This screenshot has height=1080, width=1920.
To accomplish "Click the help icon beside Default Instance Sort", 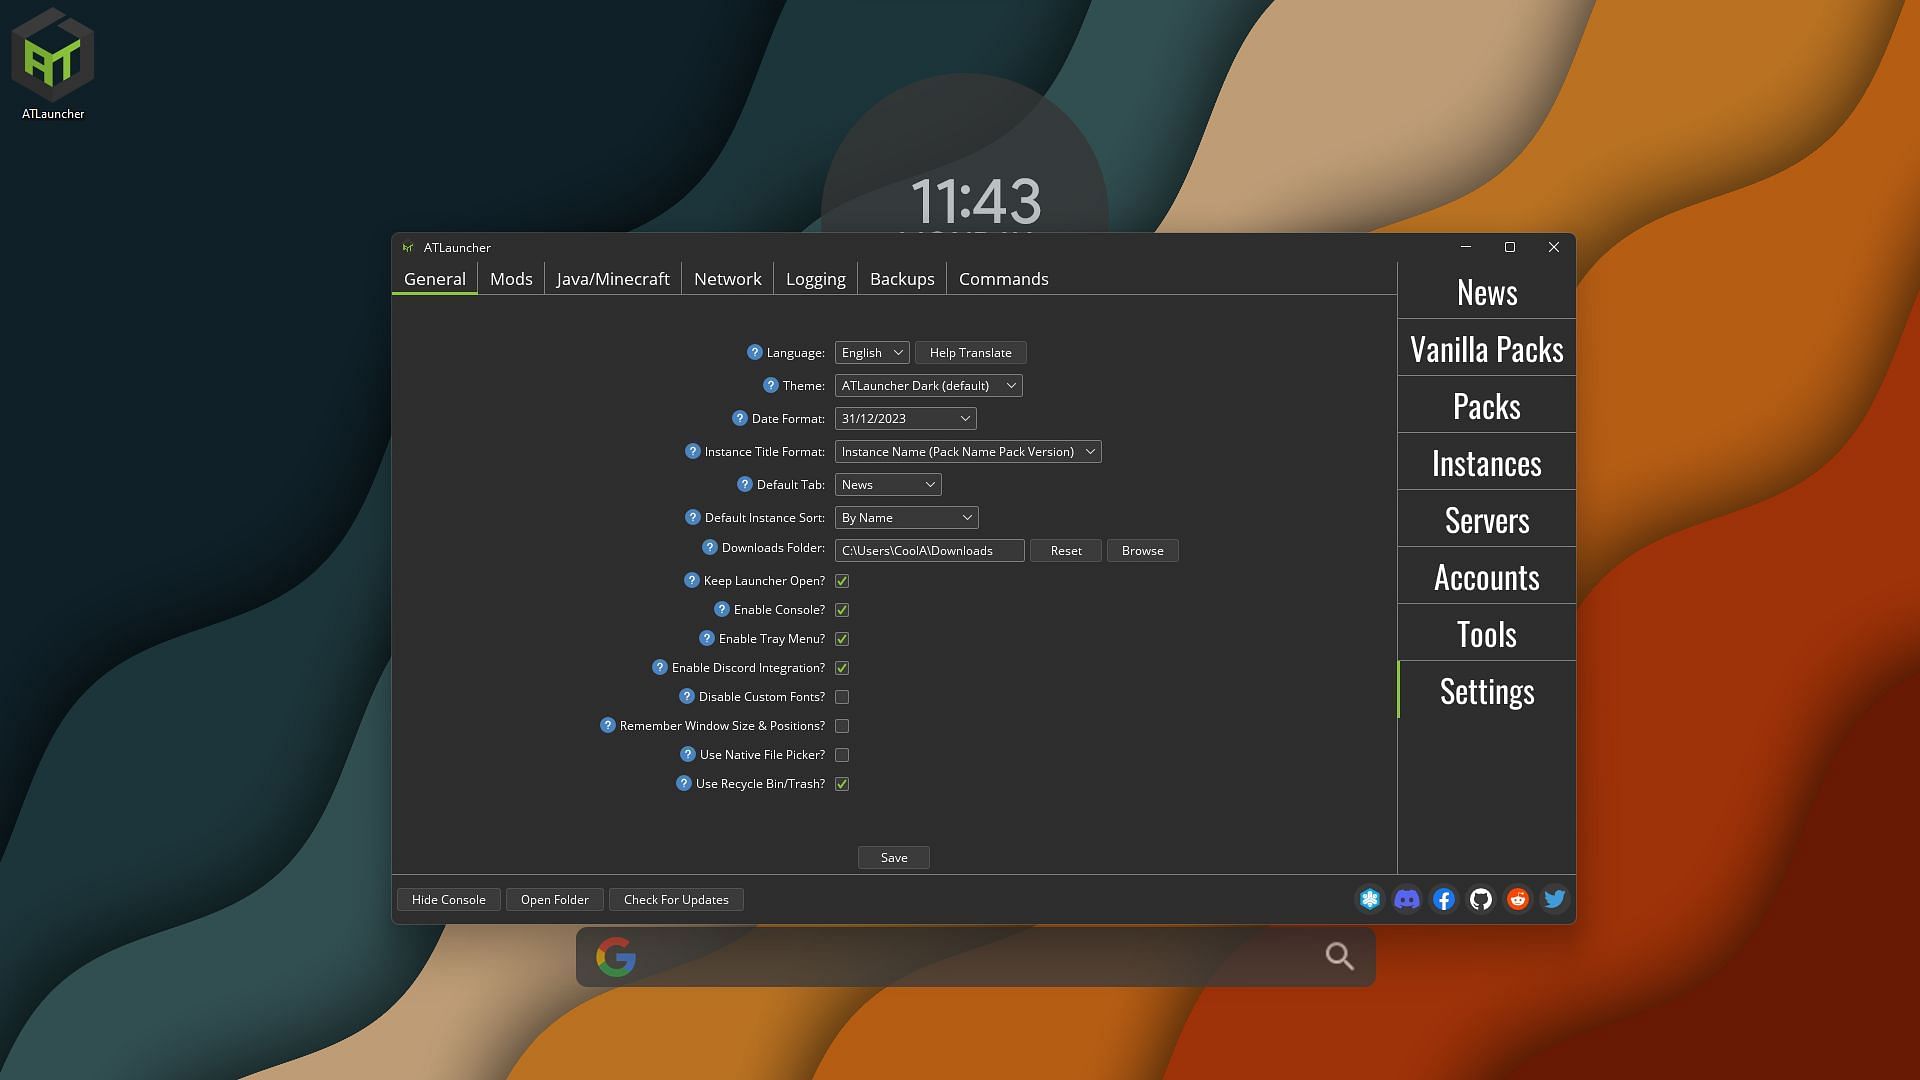I will pyautogui.click(x=693, y=517).
